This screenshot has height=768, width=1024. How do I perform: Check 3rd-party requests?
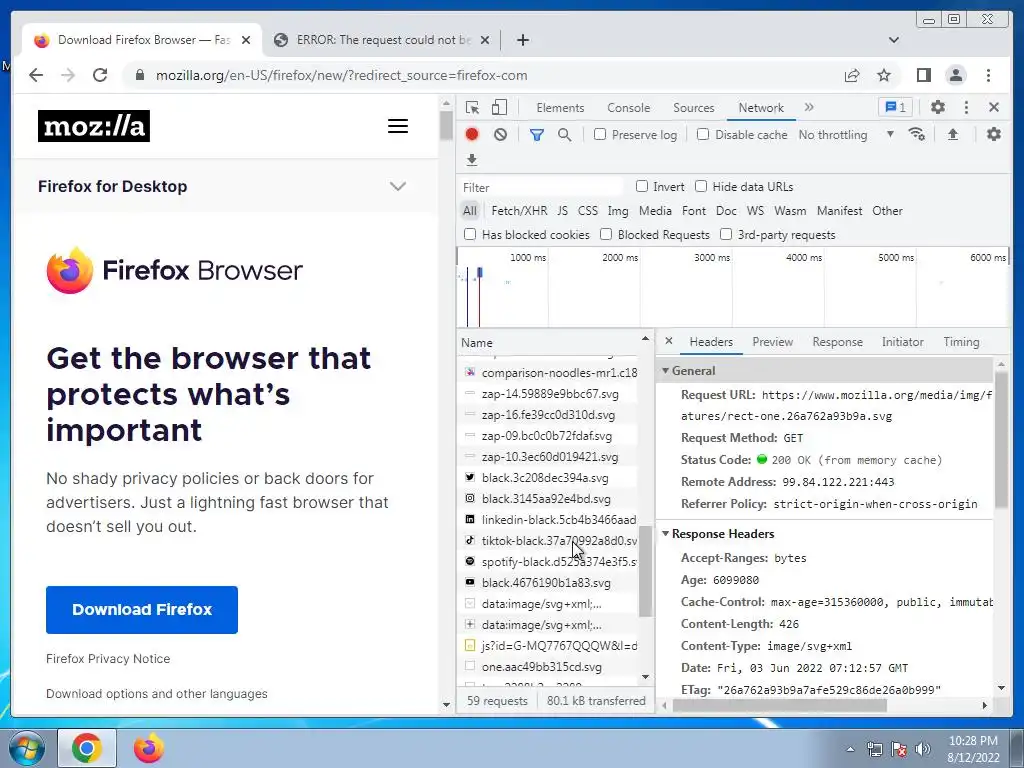click(x=726, y=234)
